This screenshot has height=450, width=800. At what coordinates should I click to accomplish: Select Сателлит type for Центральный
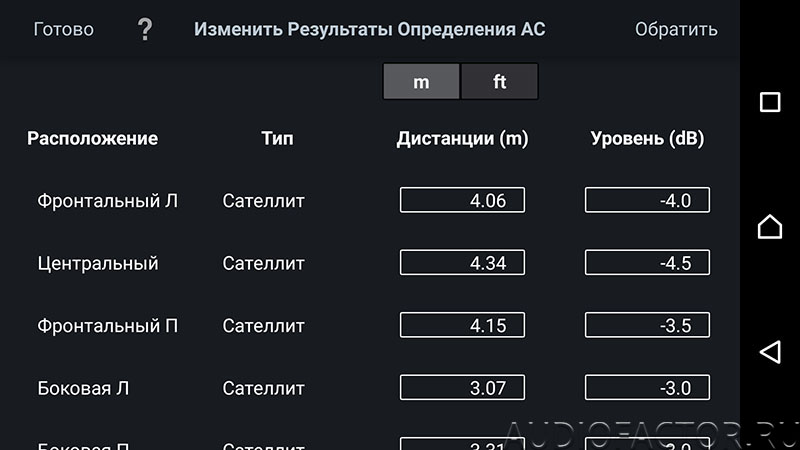[263, 263]
